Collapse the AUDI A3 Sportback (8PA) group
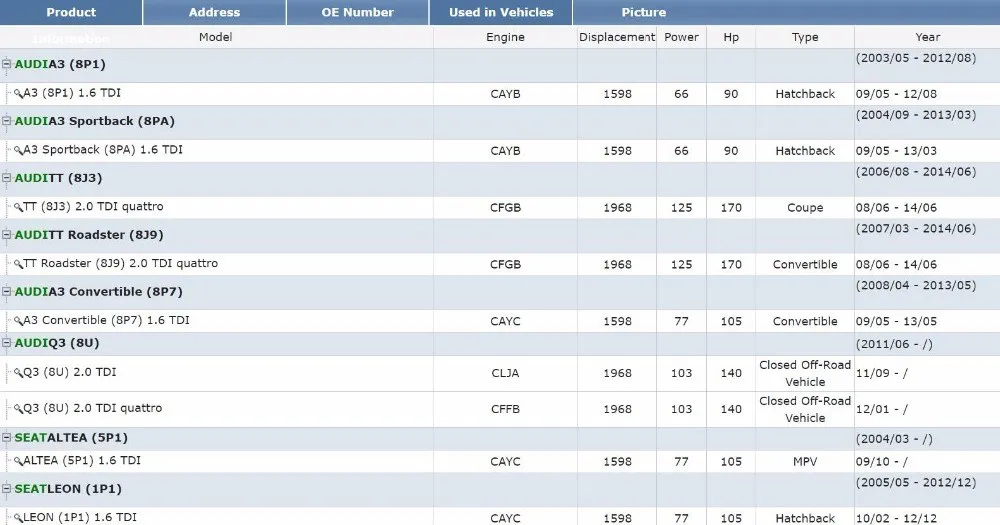The image size is (1000, 525). point(6,121)
